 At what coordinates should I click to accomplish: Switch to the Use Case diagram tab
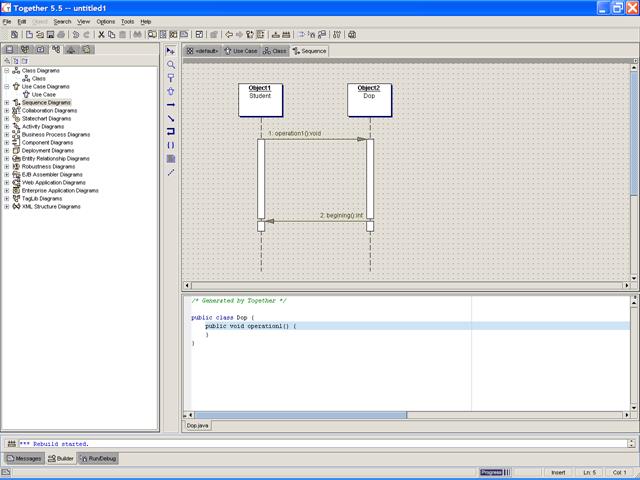coord(240,50)
